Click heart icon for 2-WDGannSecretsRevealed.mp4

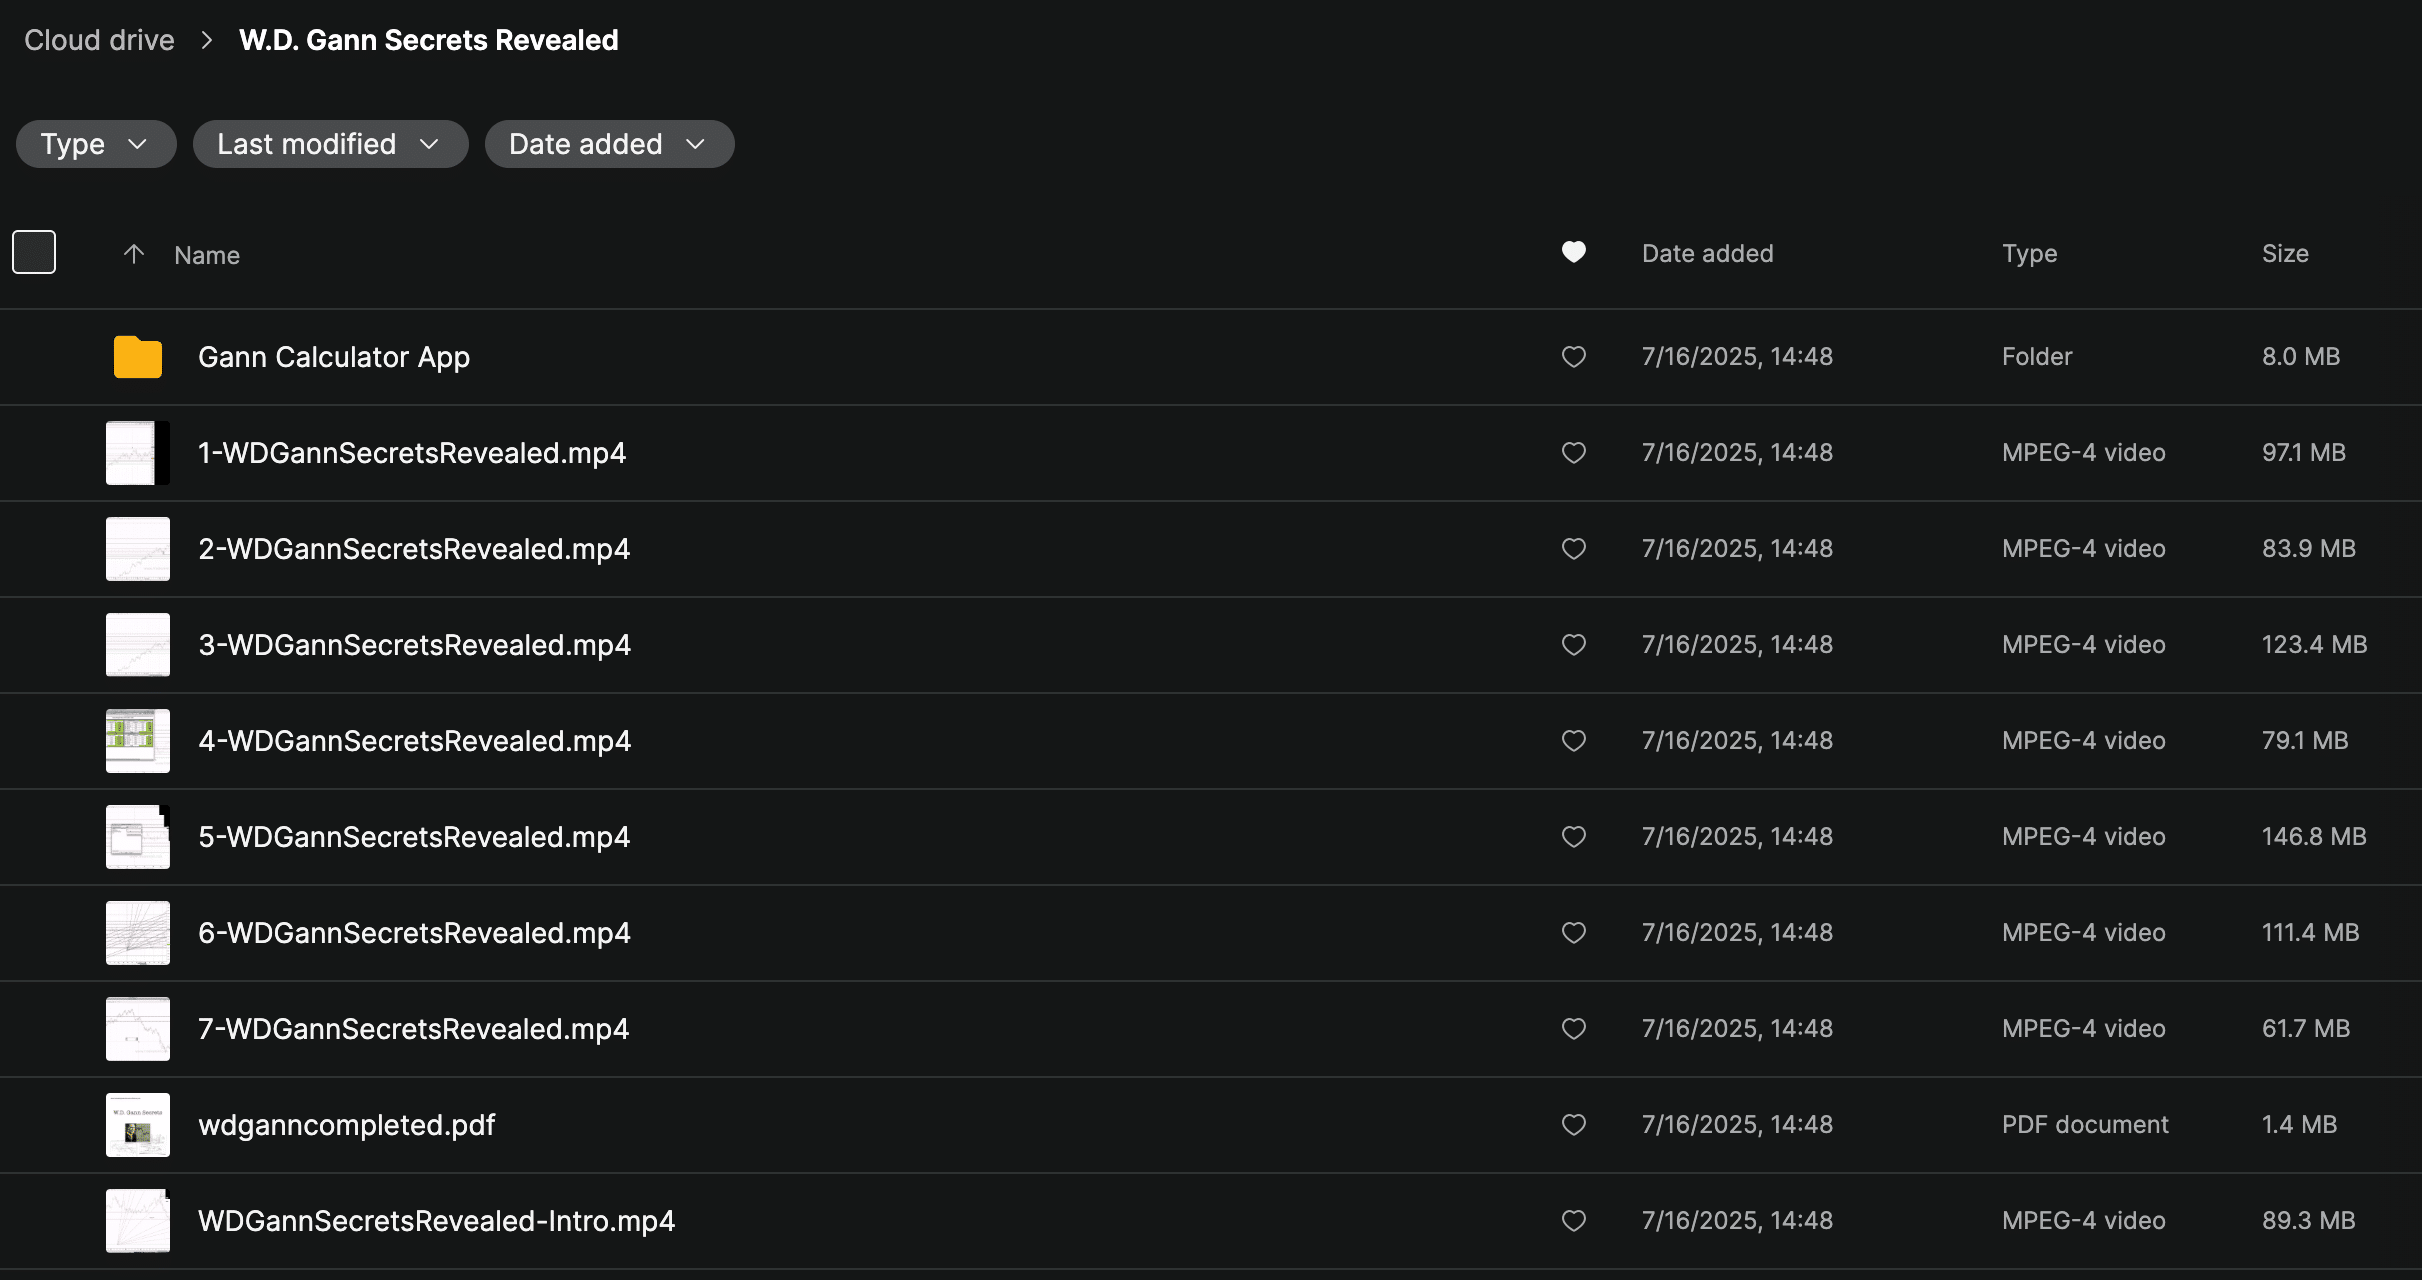(x=1574, y=549)
